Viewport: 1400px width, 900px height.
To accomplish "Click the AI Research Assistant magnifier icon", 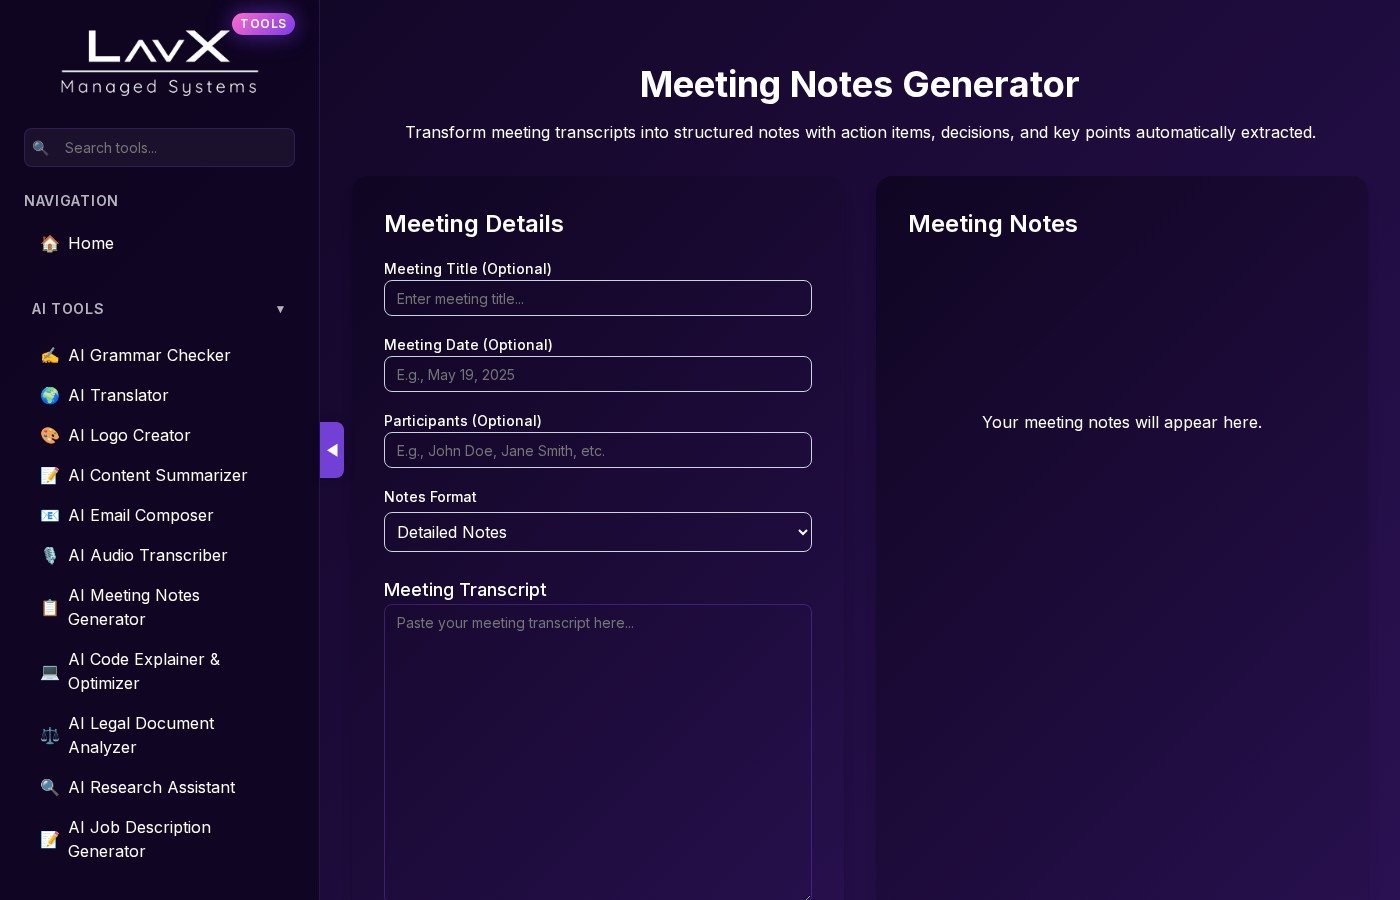I will (49, 788).
